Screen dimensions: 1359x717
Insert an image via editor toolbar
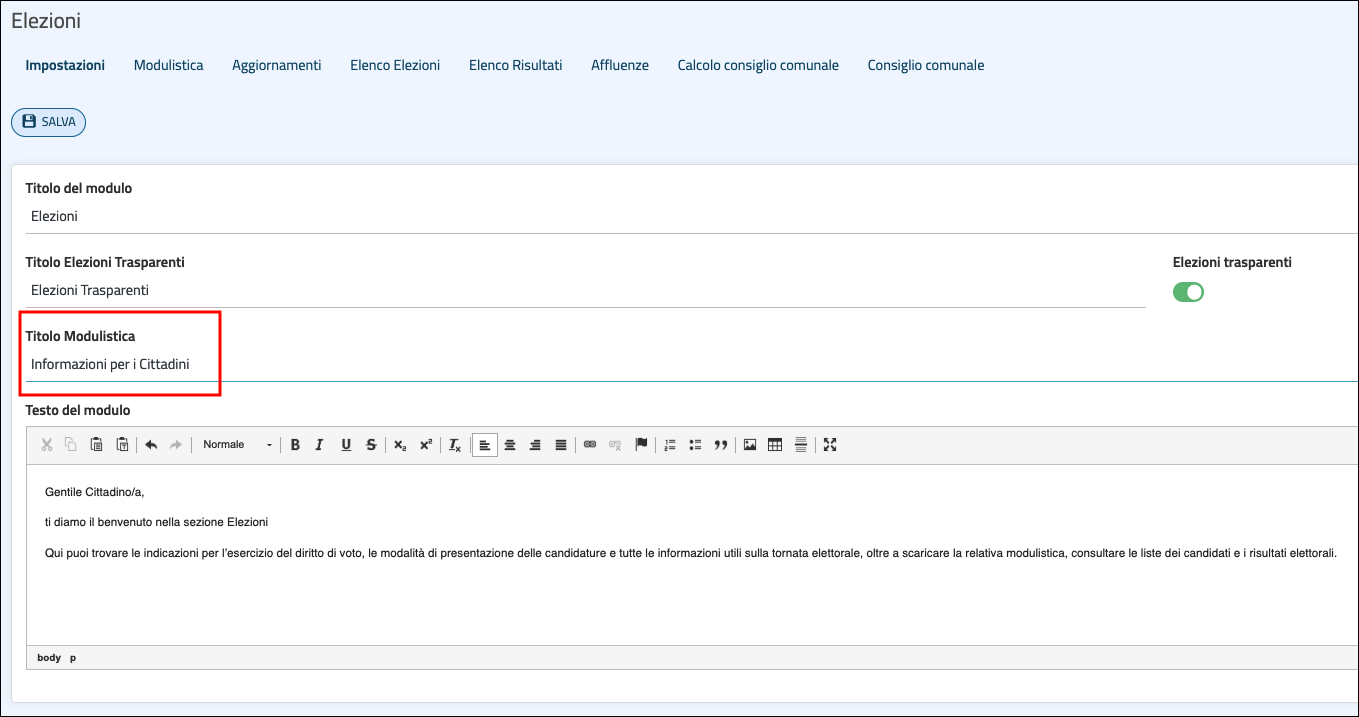point(749,445)
